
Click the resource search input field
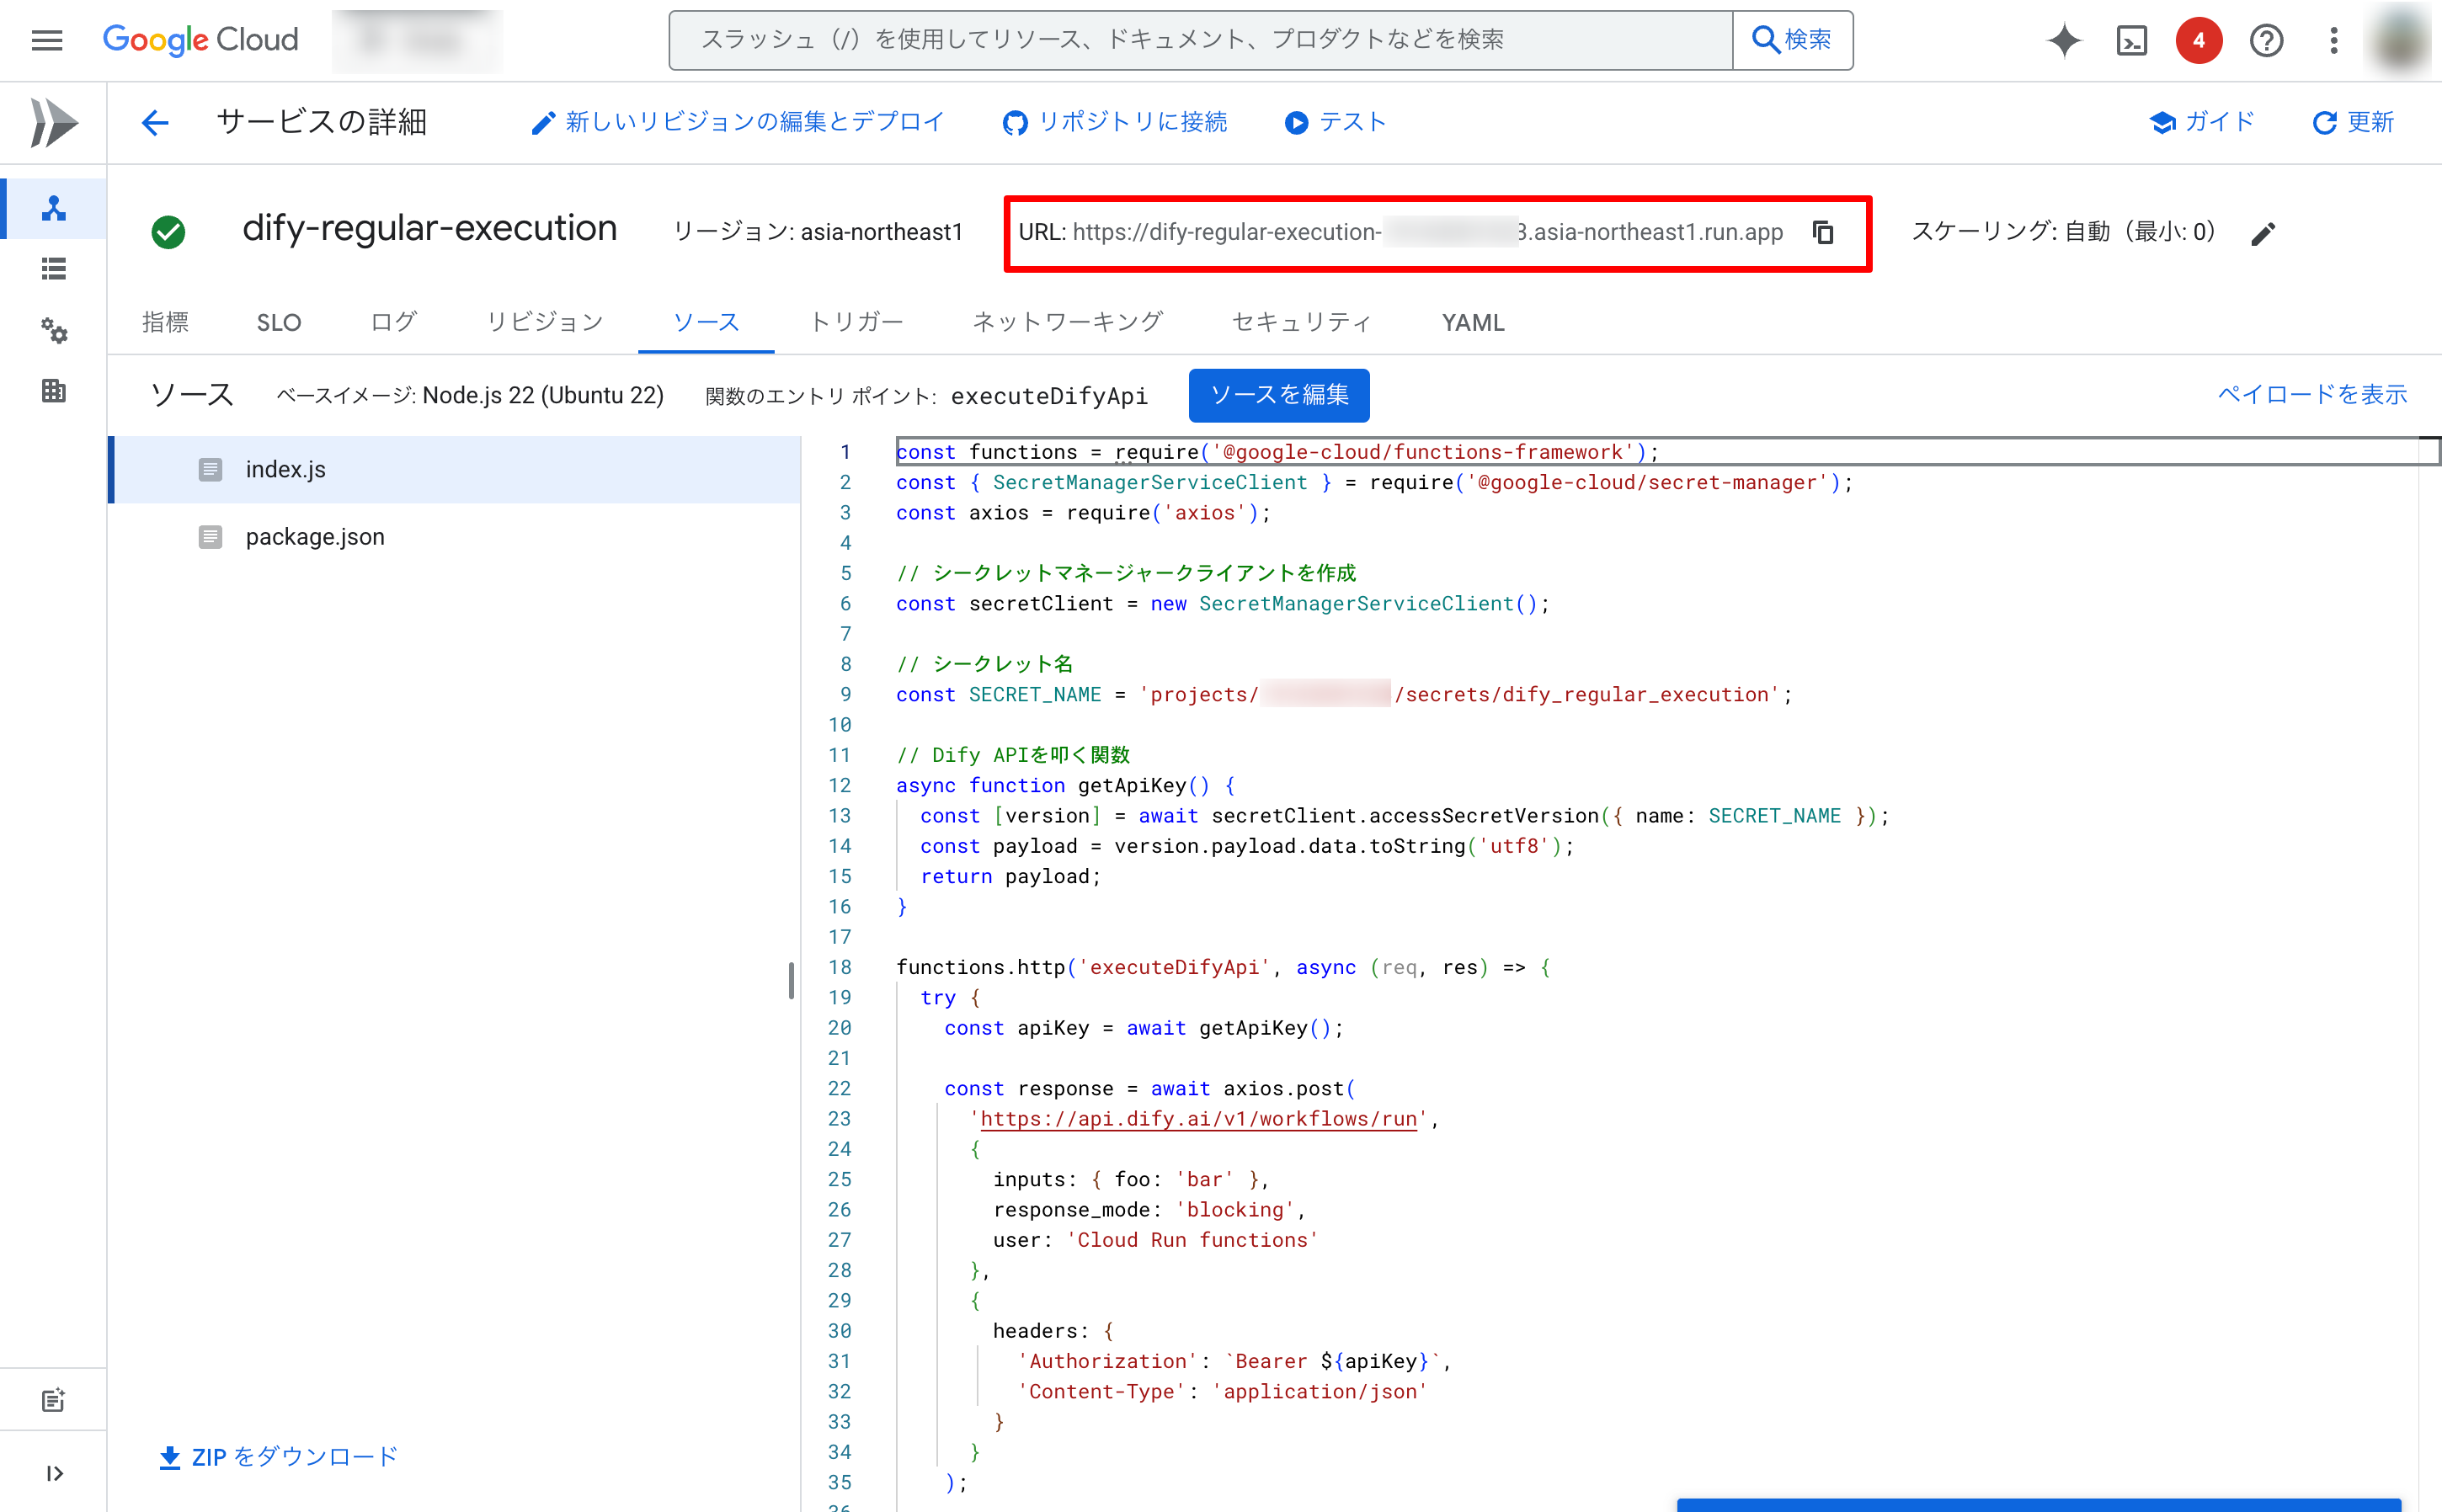(1200, 40)
